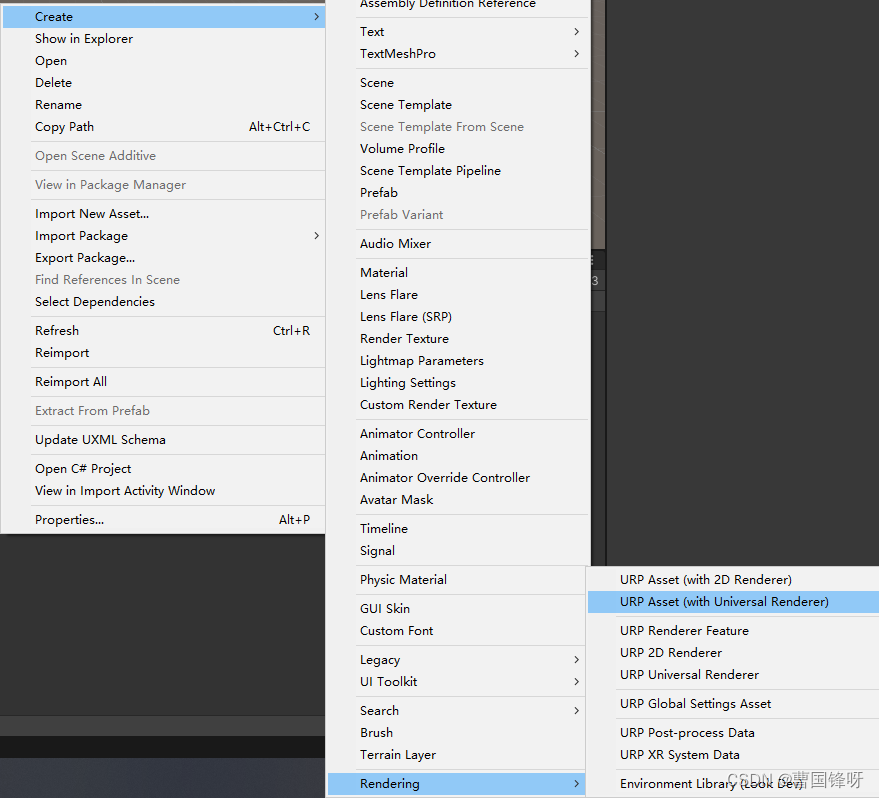Select Copy Path entry

pos(164,127)
